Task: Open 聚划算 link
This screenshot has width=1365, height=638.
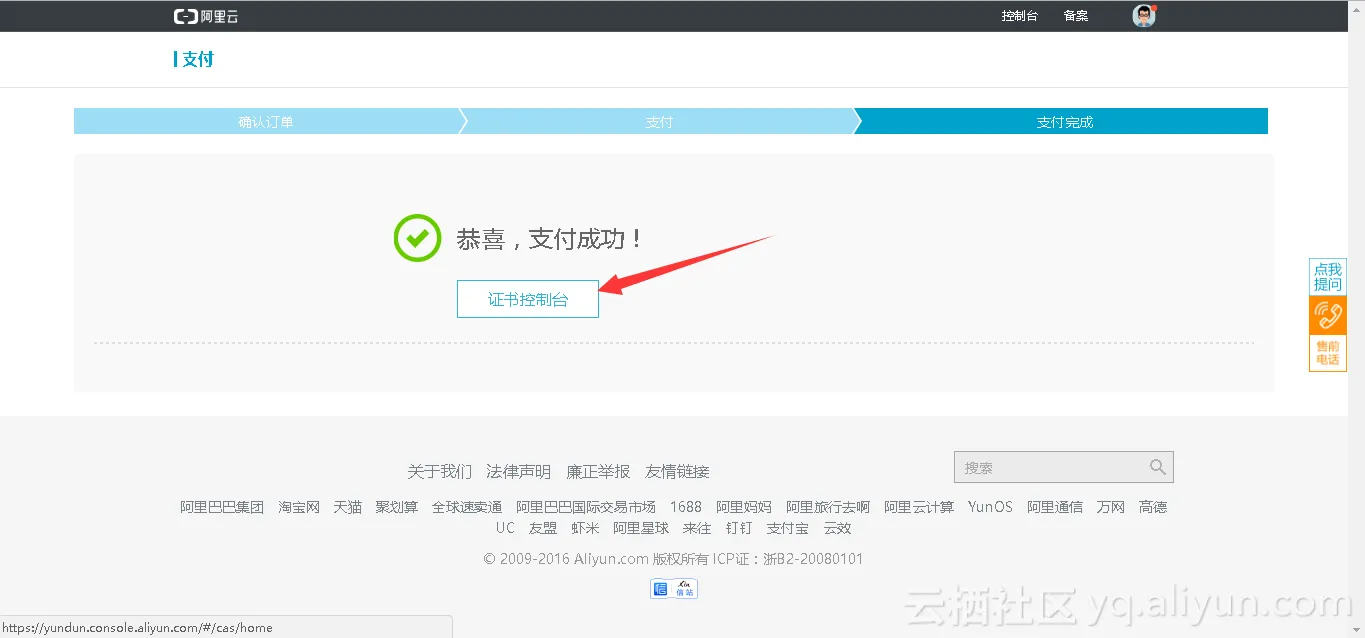Action: [397, 507]
